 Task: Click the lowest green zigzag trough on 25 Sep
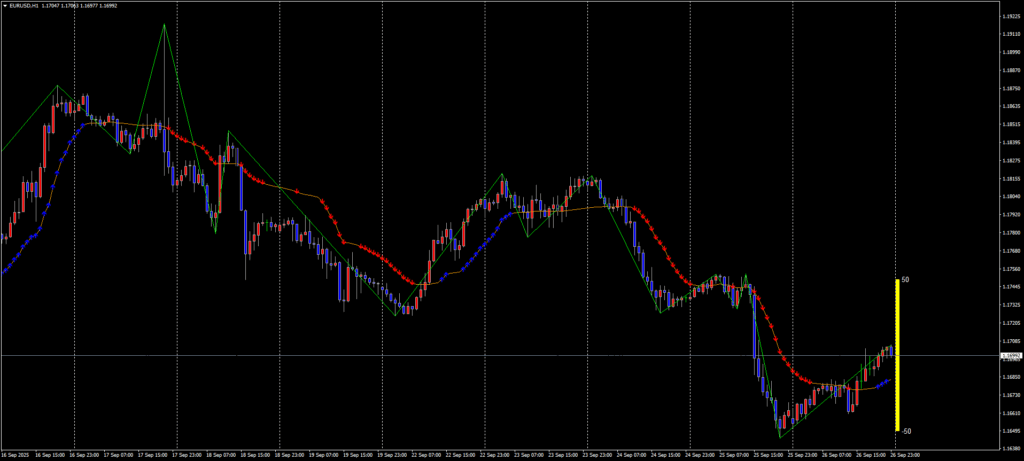(781, 437)
